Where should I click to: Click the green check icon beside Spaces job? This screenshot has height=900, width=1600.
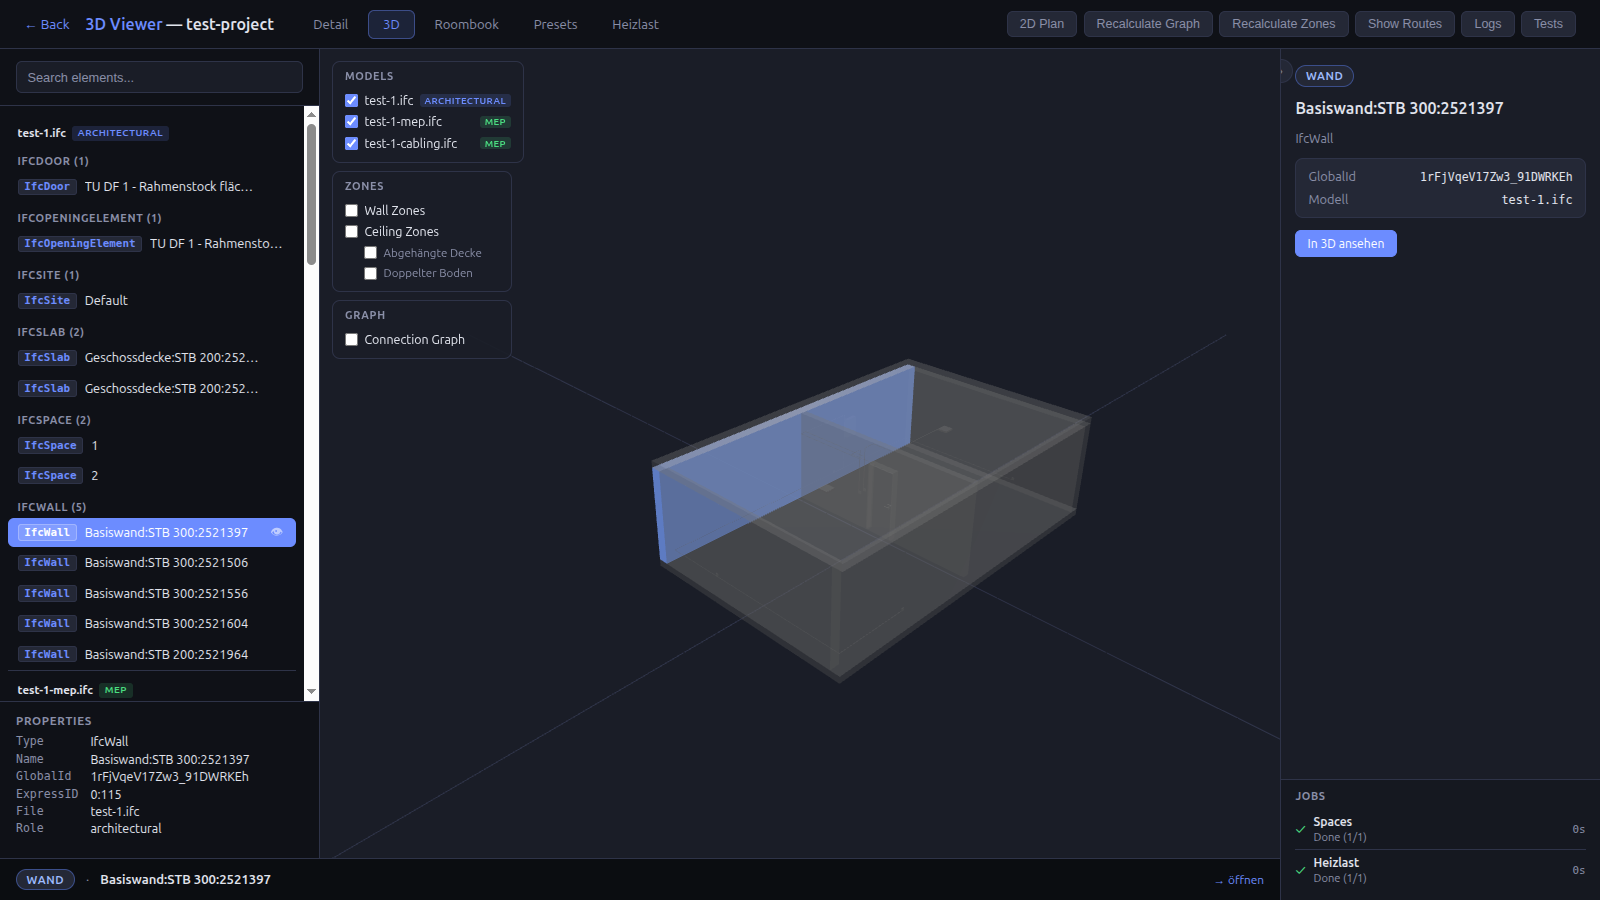click(1301, 829)
